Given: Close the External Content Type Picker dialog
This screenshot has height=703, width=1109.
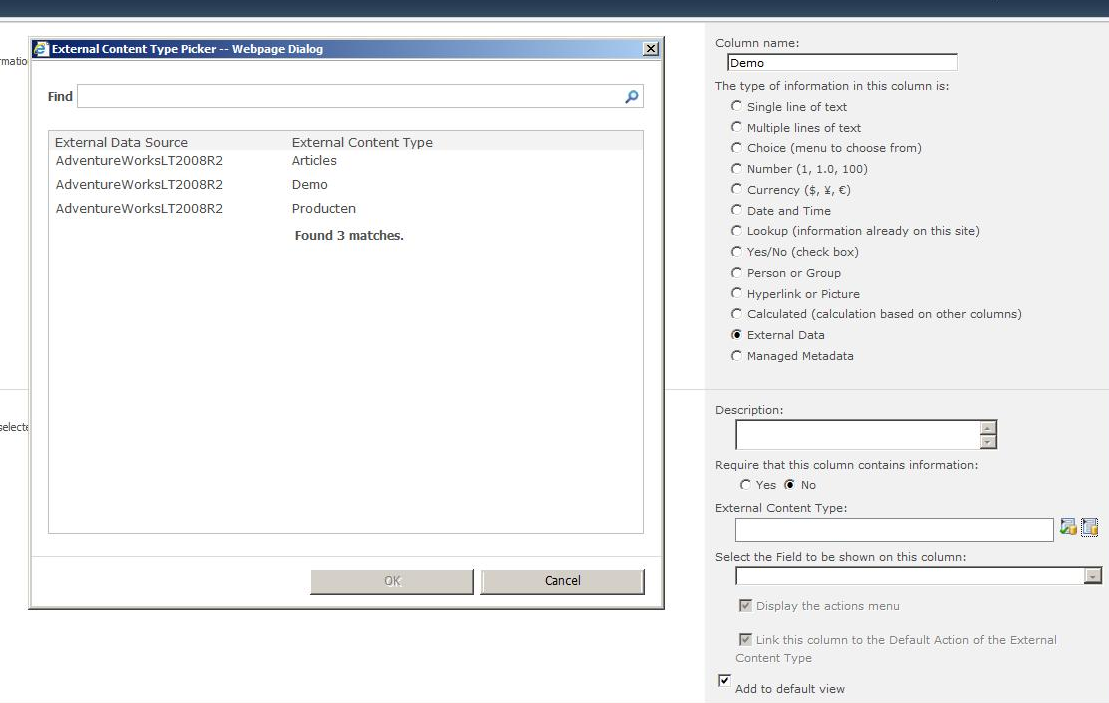Looking at the screenshot, I should [650, 49].
